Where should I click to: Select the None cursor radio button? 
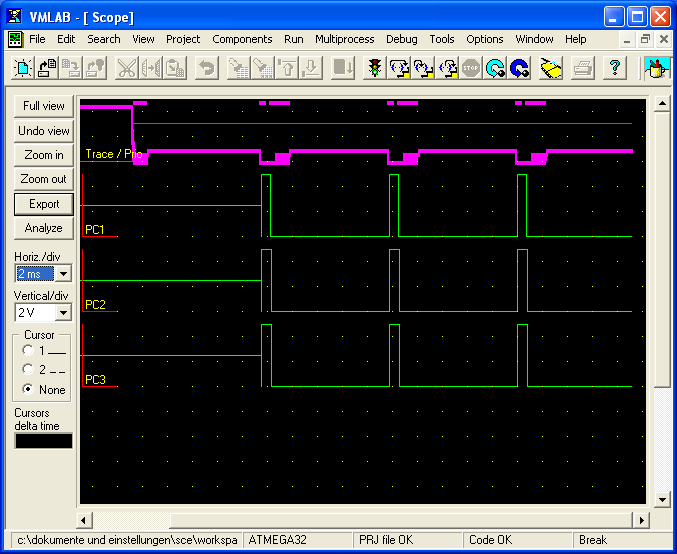(28, 389)
